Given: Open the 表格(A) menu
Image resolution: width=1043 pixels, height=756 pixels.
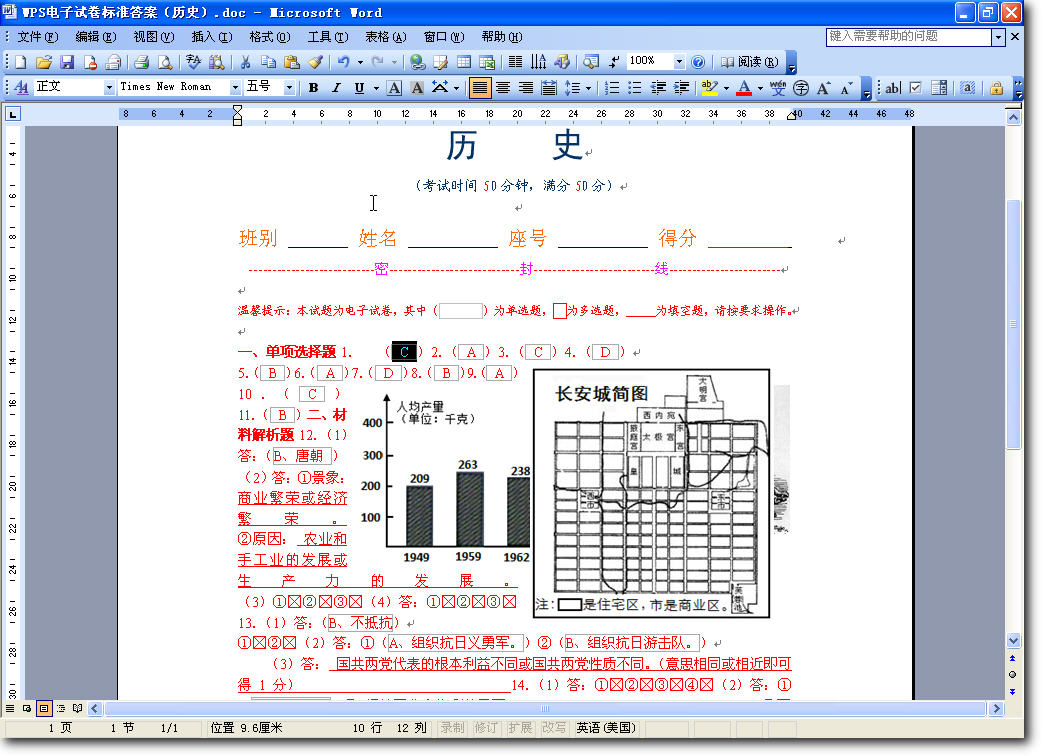Looking at the screenshot, I should (x=386, y=37).
